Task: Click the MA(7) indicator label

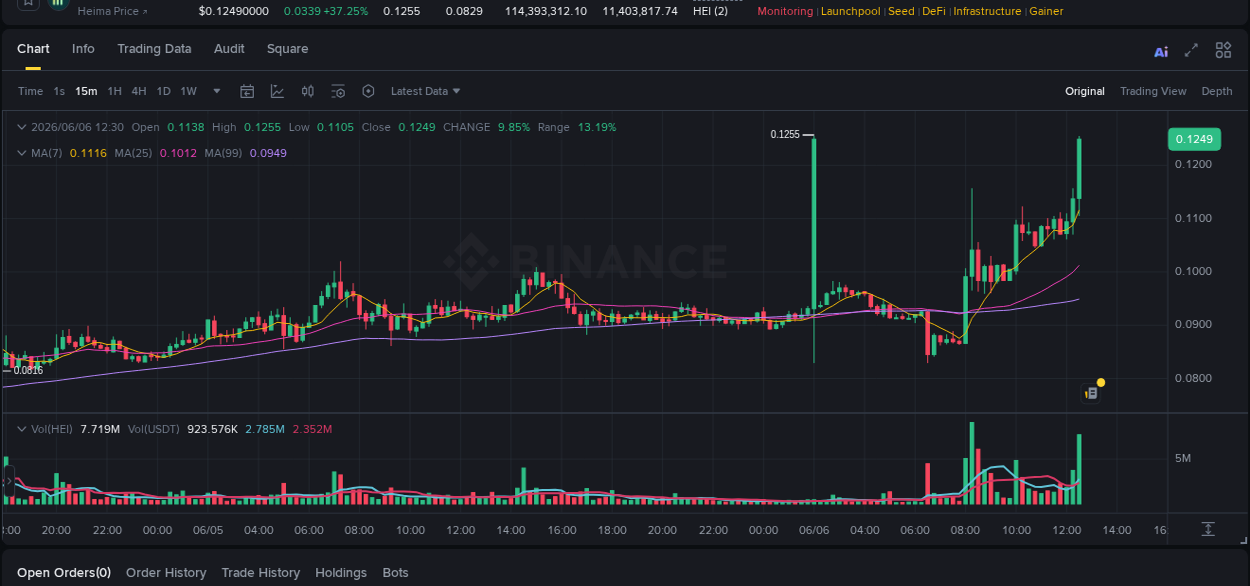Action: [x=46, y=153]
